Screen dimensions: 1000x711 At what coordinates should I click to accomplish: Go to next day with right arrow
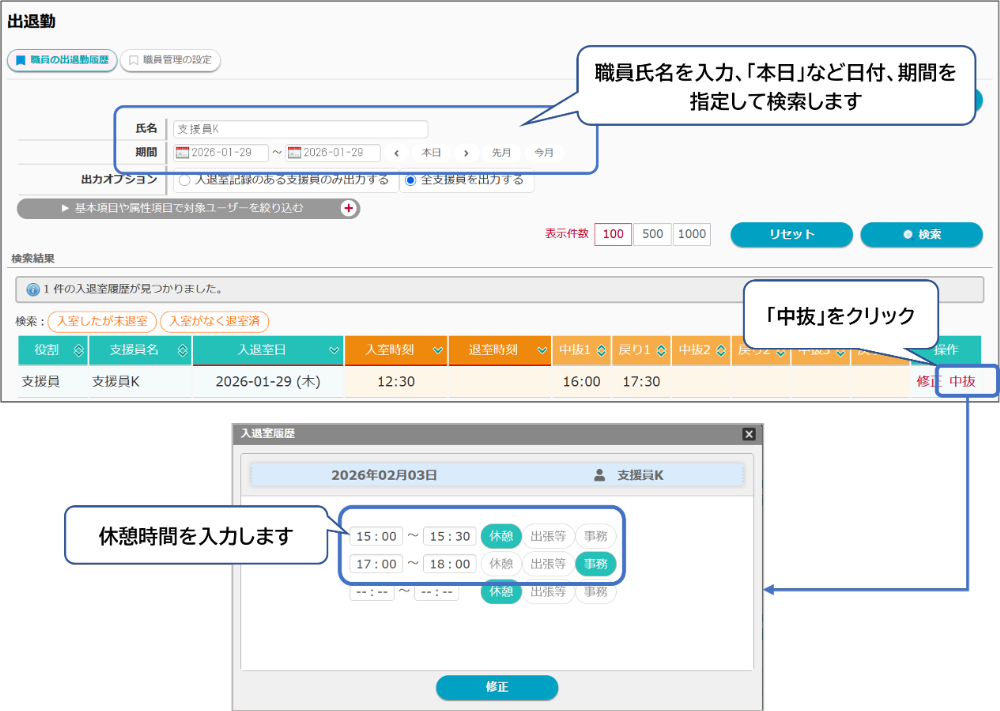tap(466, 153)
